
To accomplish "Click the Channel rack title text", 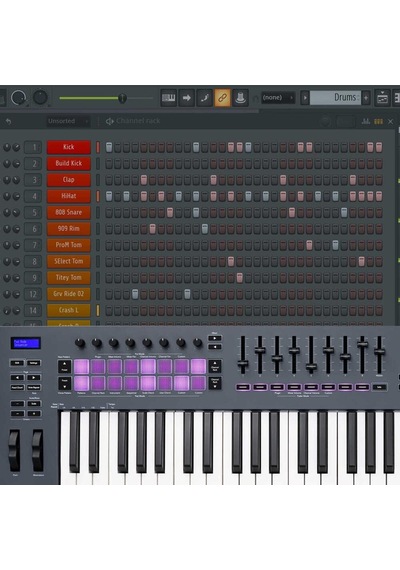I will (138, 121).
